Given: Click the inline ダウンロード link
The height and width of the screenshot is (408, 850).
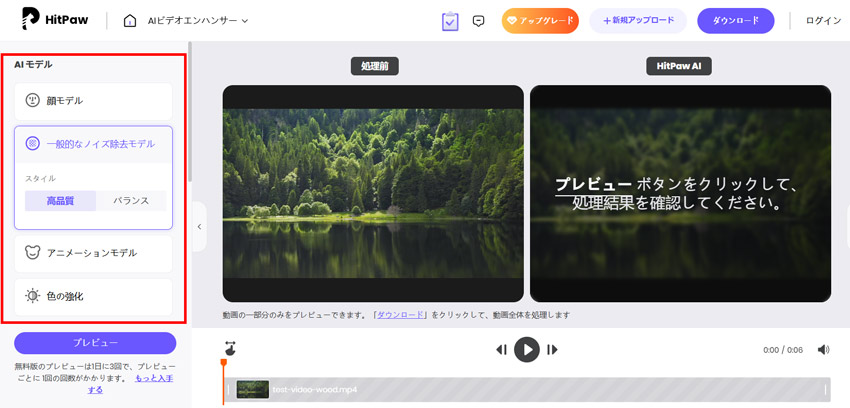Looking at the screenshot, I should [x=401, y=314].
